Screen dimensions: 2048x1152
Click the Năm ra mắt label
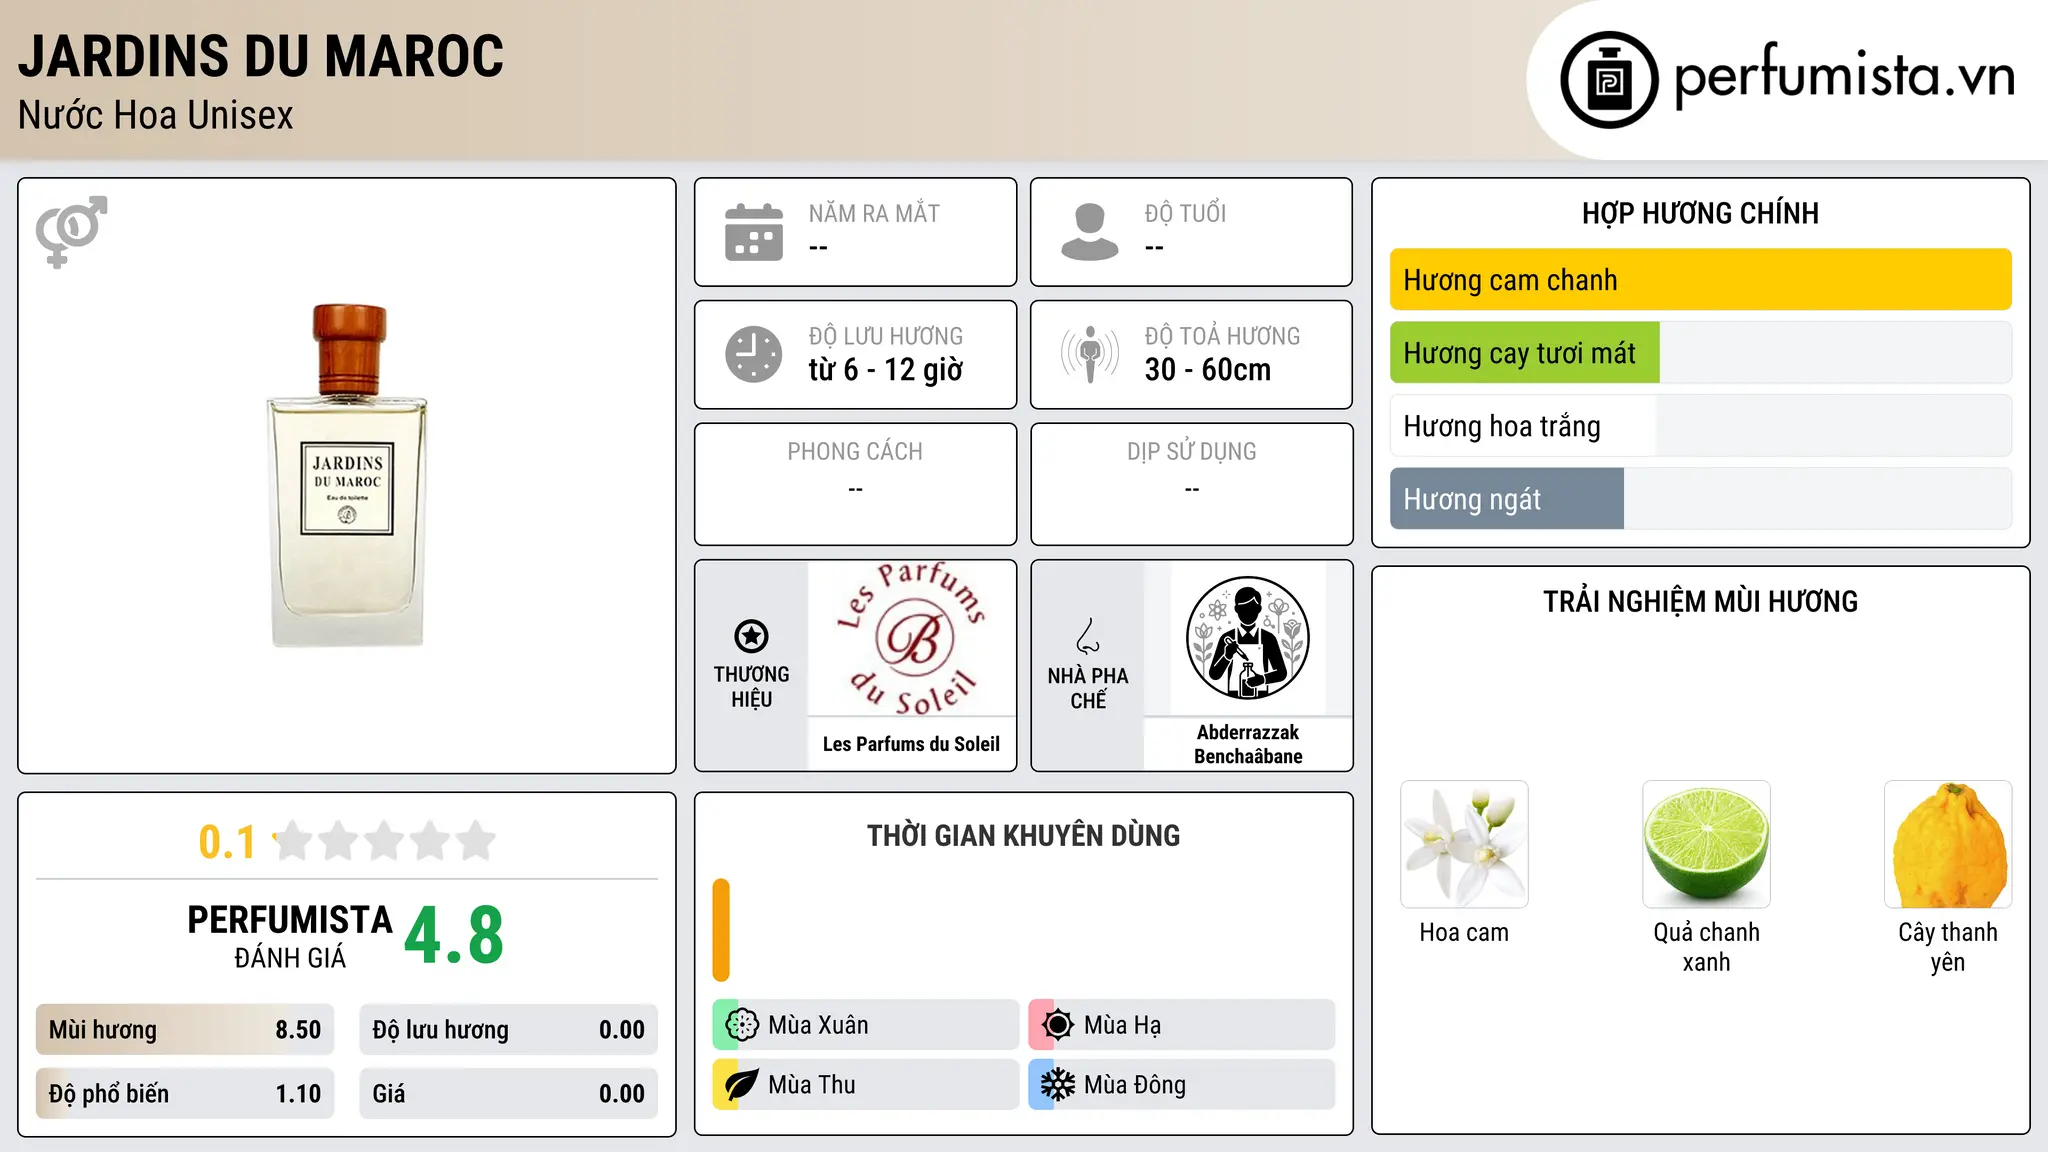click(874, 213)
